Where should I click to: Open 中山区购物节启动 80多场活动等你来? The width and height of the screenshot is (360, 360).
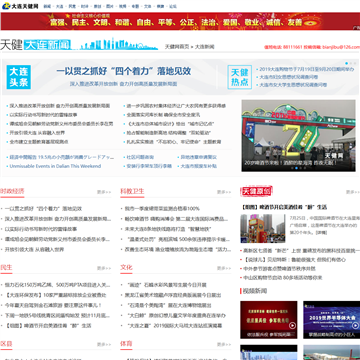tap(283, 277)
